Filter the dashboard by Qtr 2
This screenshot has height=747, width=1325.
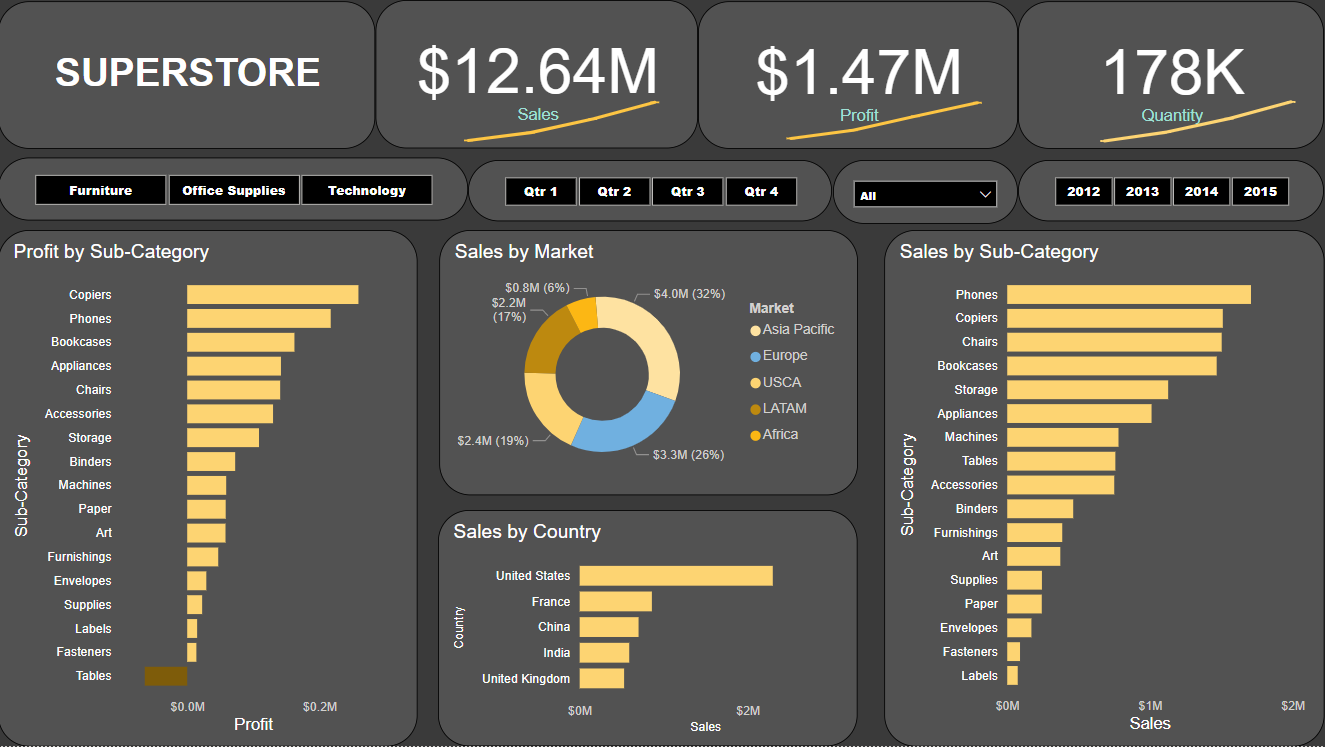[614, 191]
